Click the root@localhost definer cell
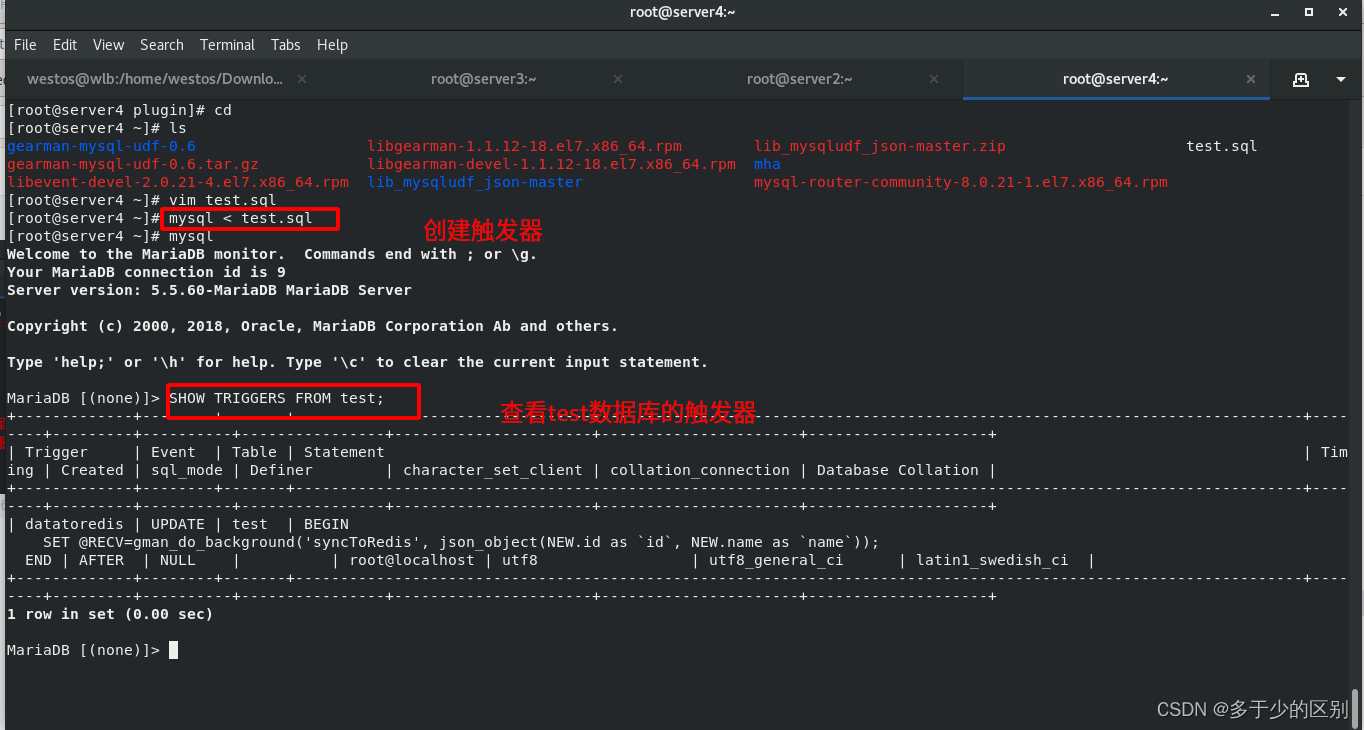Image resolution: width=1364 pixels, height=730 pixels. point(412,560)
